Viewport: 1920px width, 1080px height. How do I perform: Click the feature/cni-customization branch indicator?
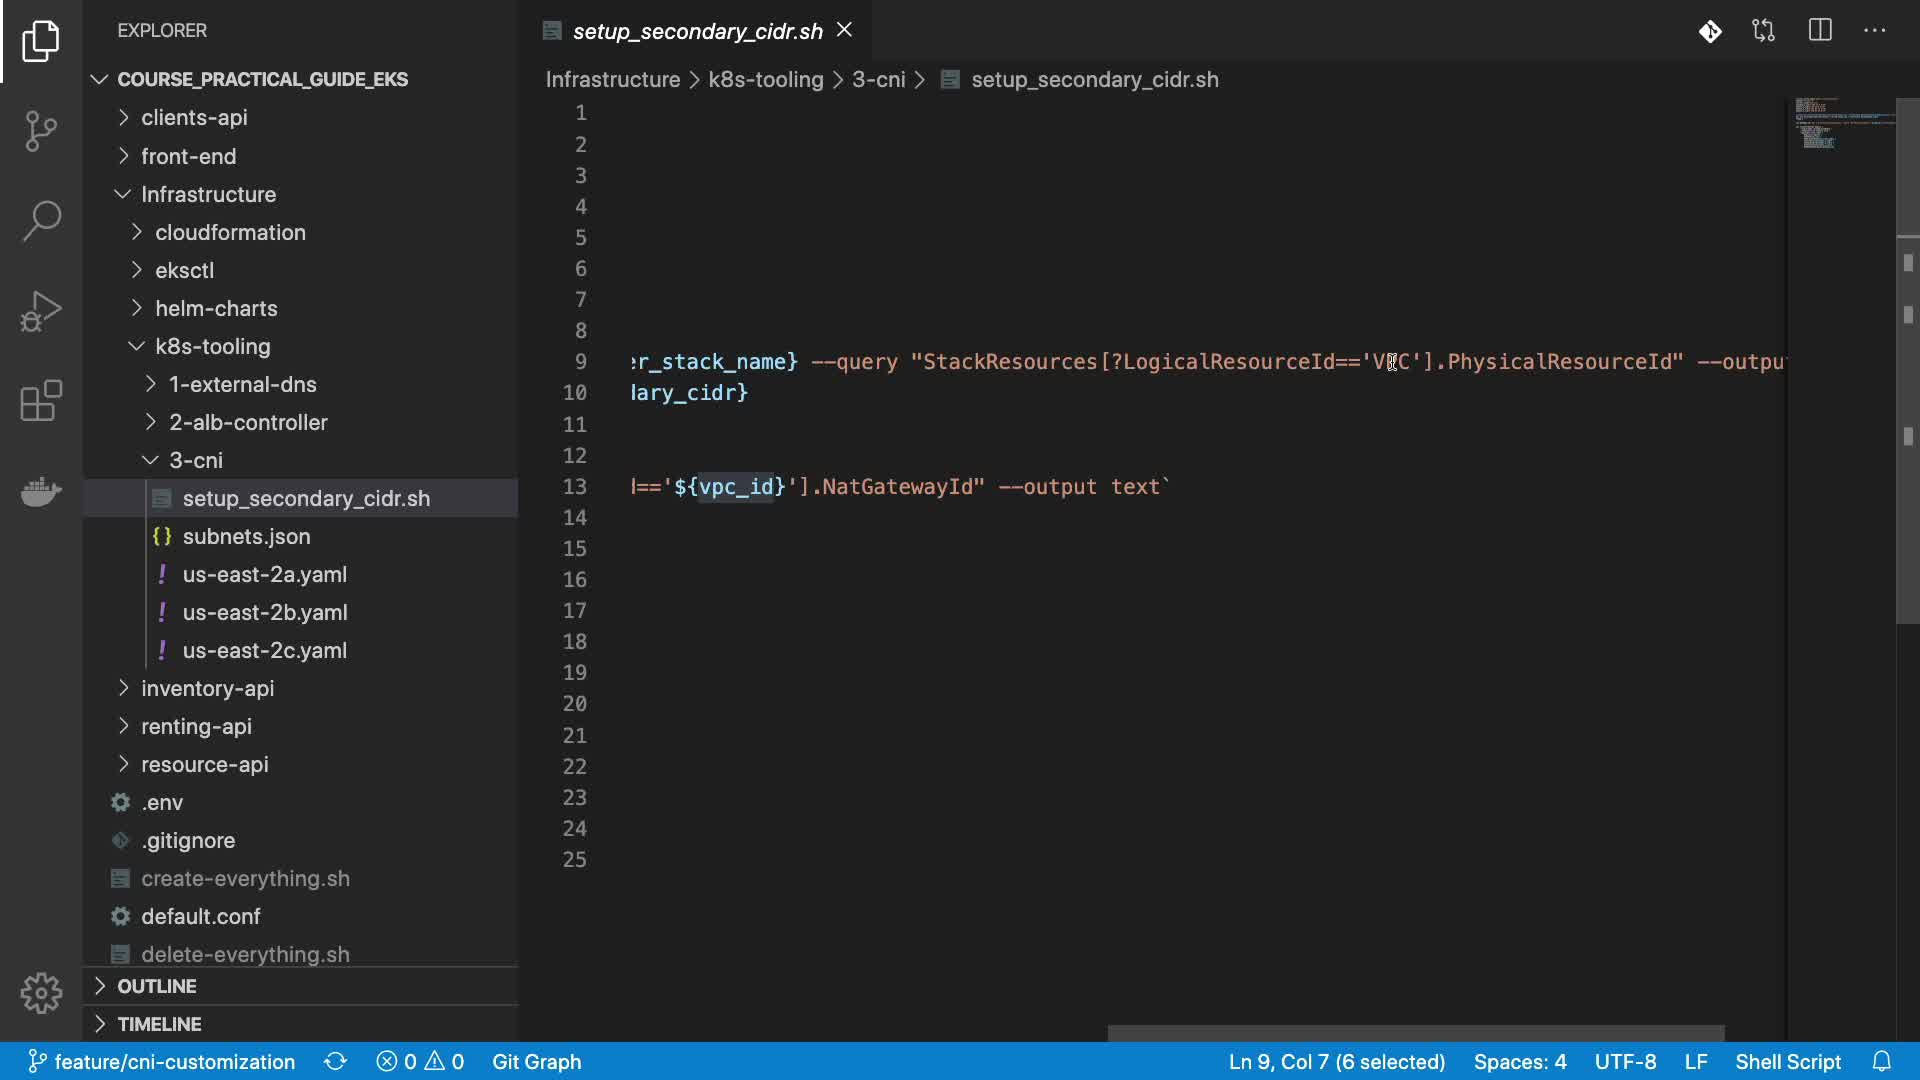click(x=162, y=1061)
